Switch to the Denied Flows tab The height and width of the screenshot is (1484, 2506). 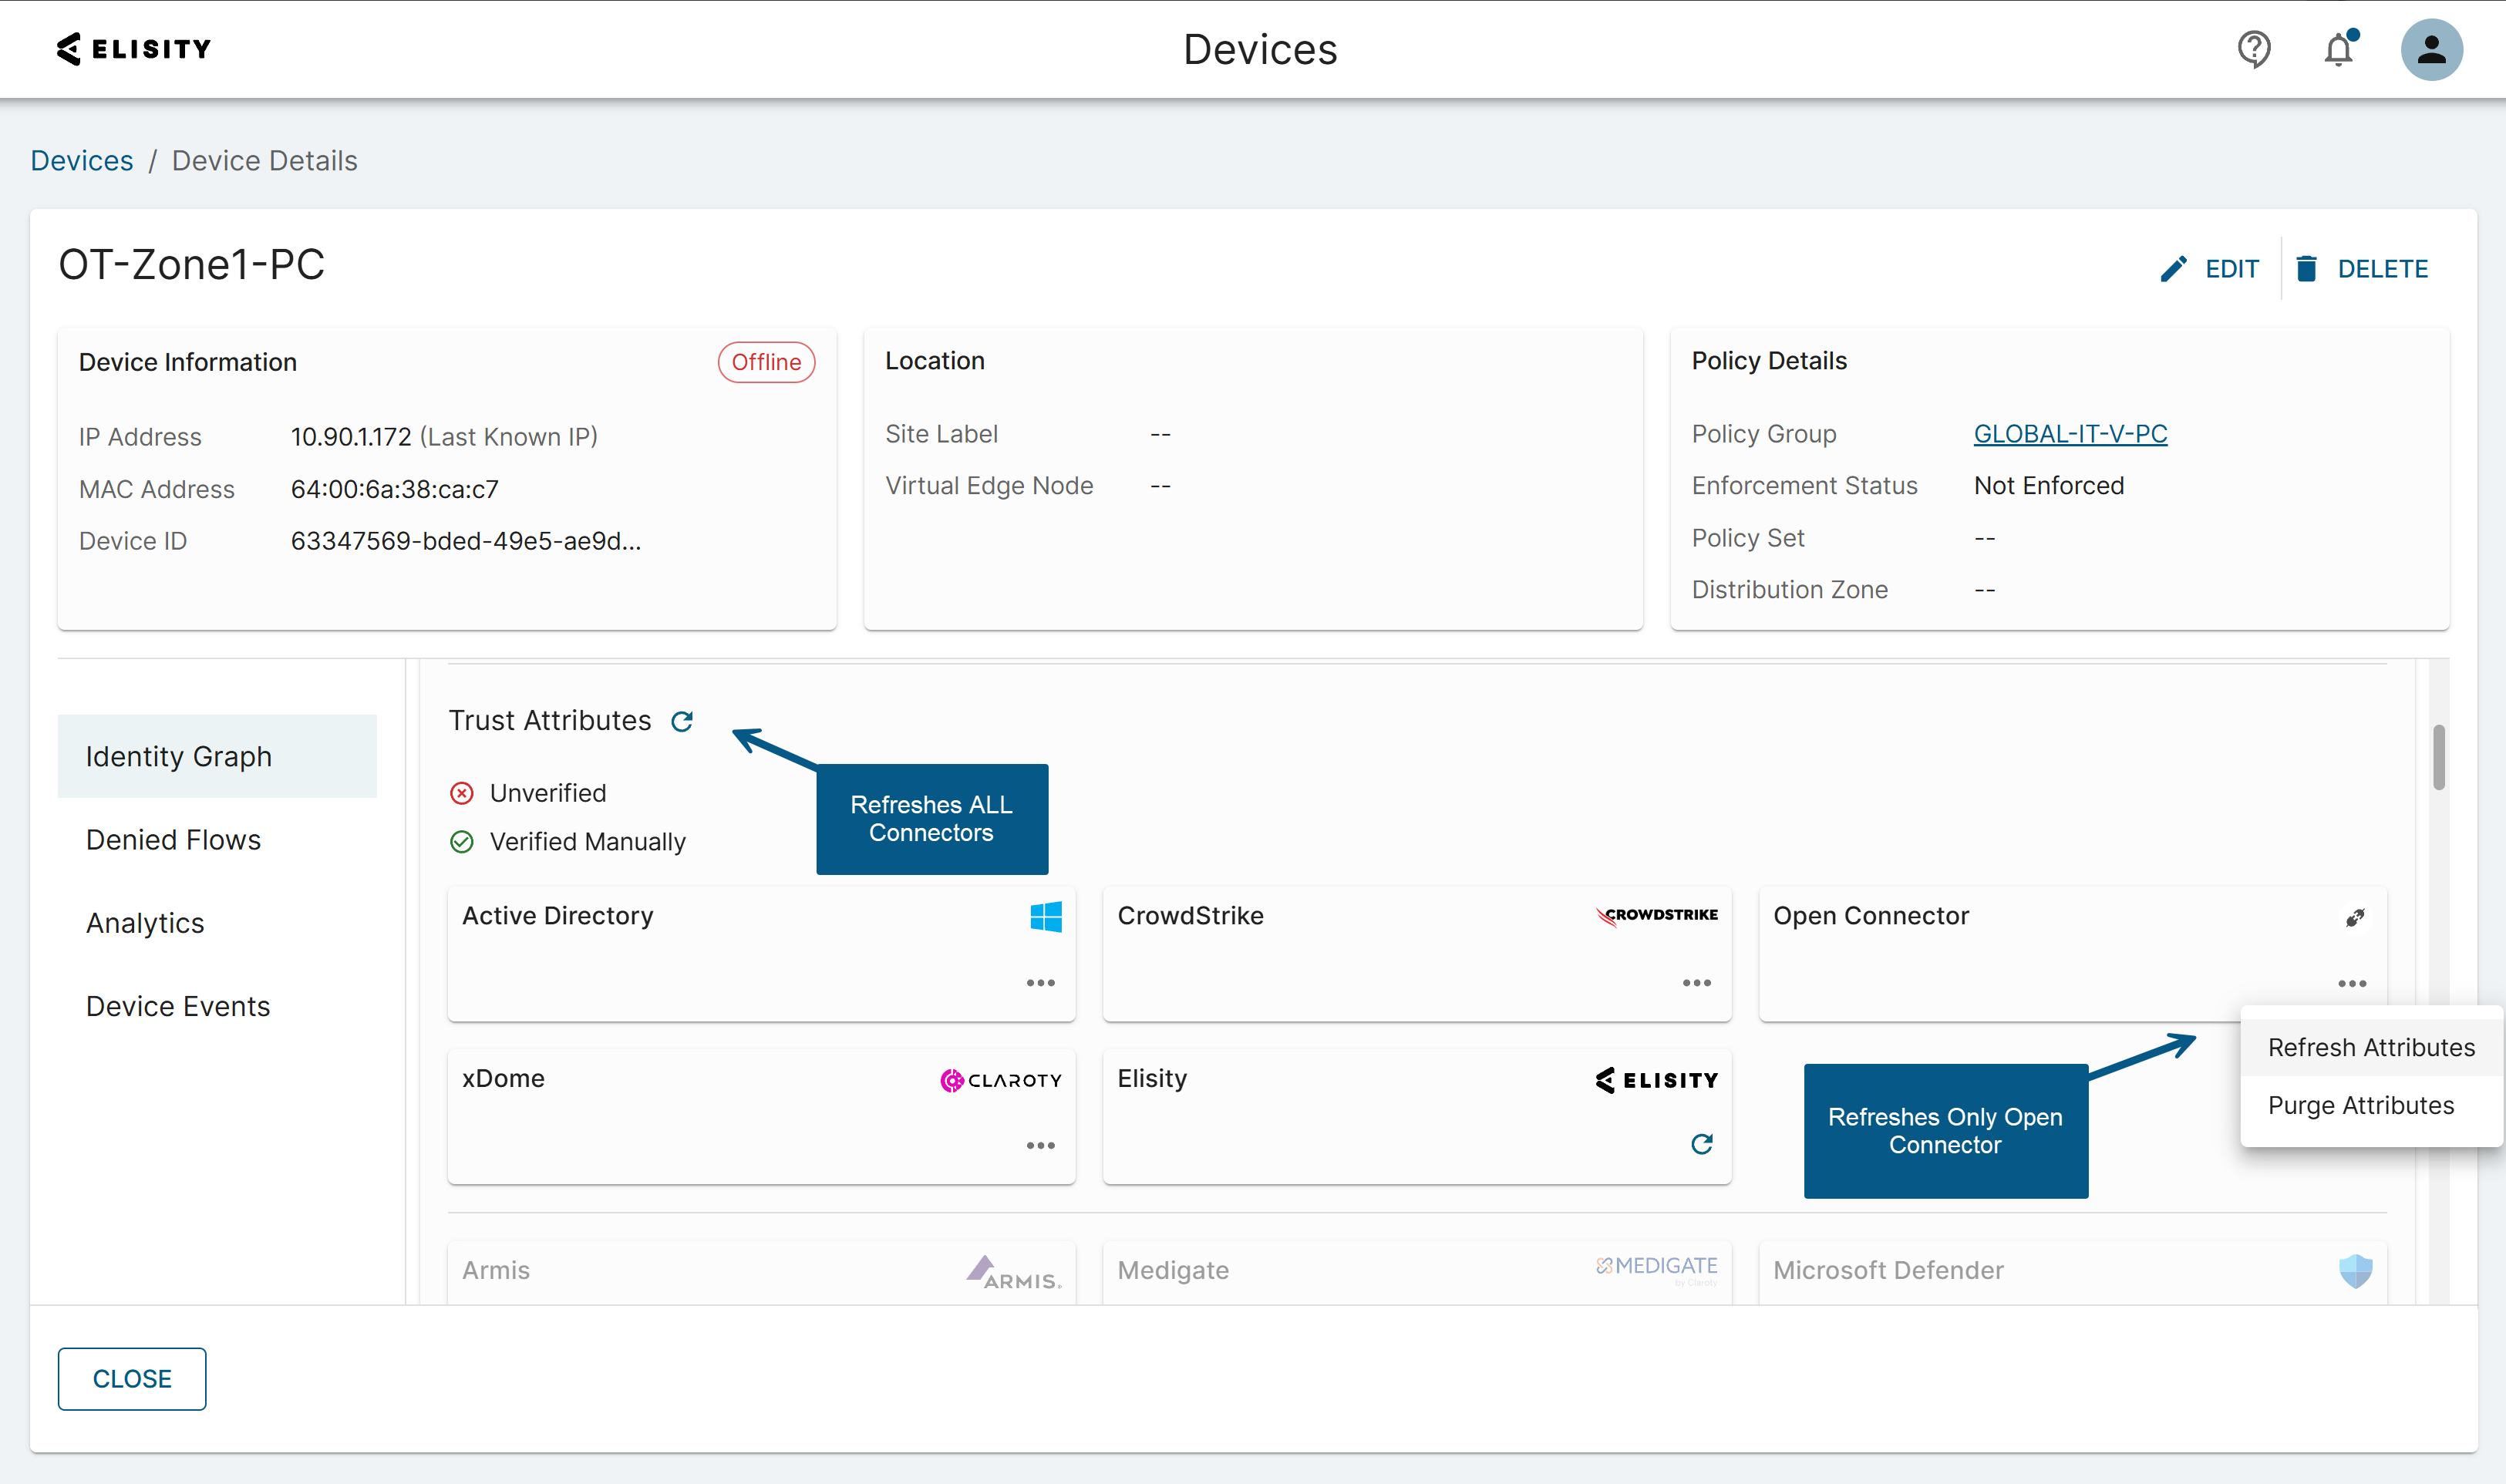click(217, 839)
